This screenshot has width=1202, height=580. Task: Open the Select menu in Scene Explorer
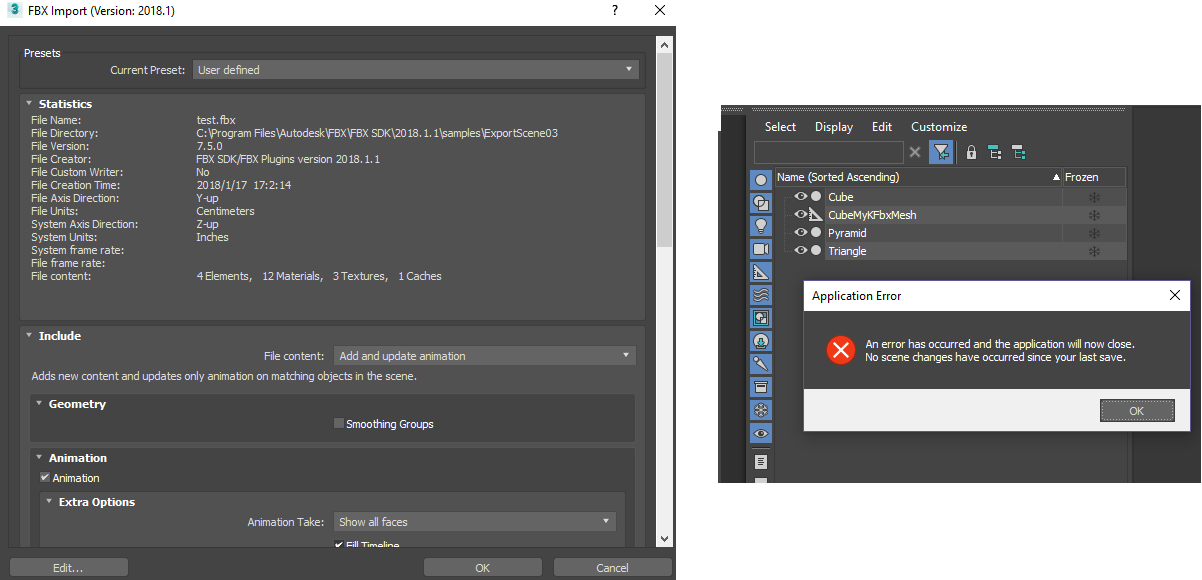pyautogui.click(x=780, y=127)
